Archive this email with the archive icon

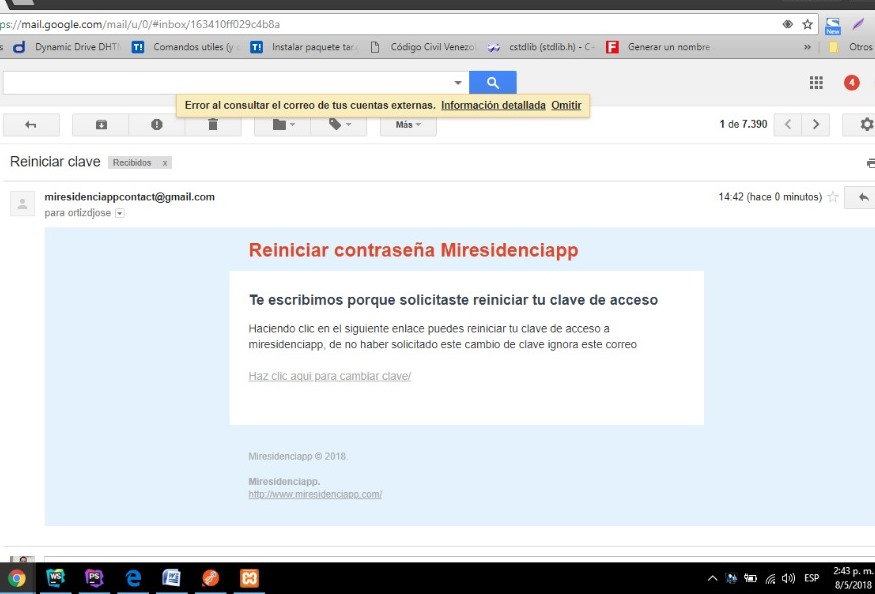(101, 125)
